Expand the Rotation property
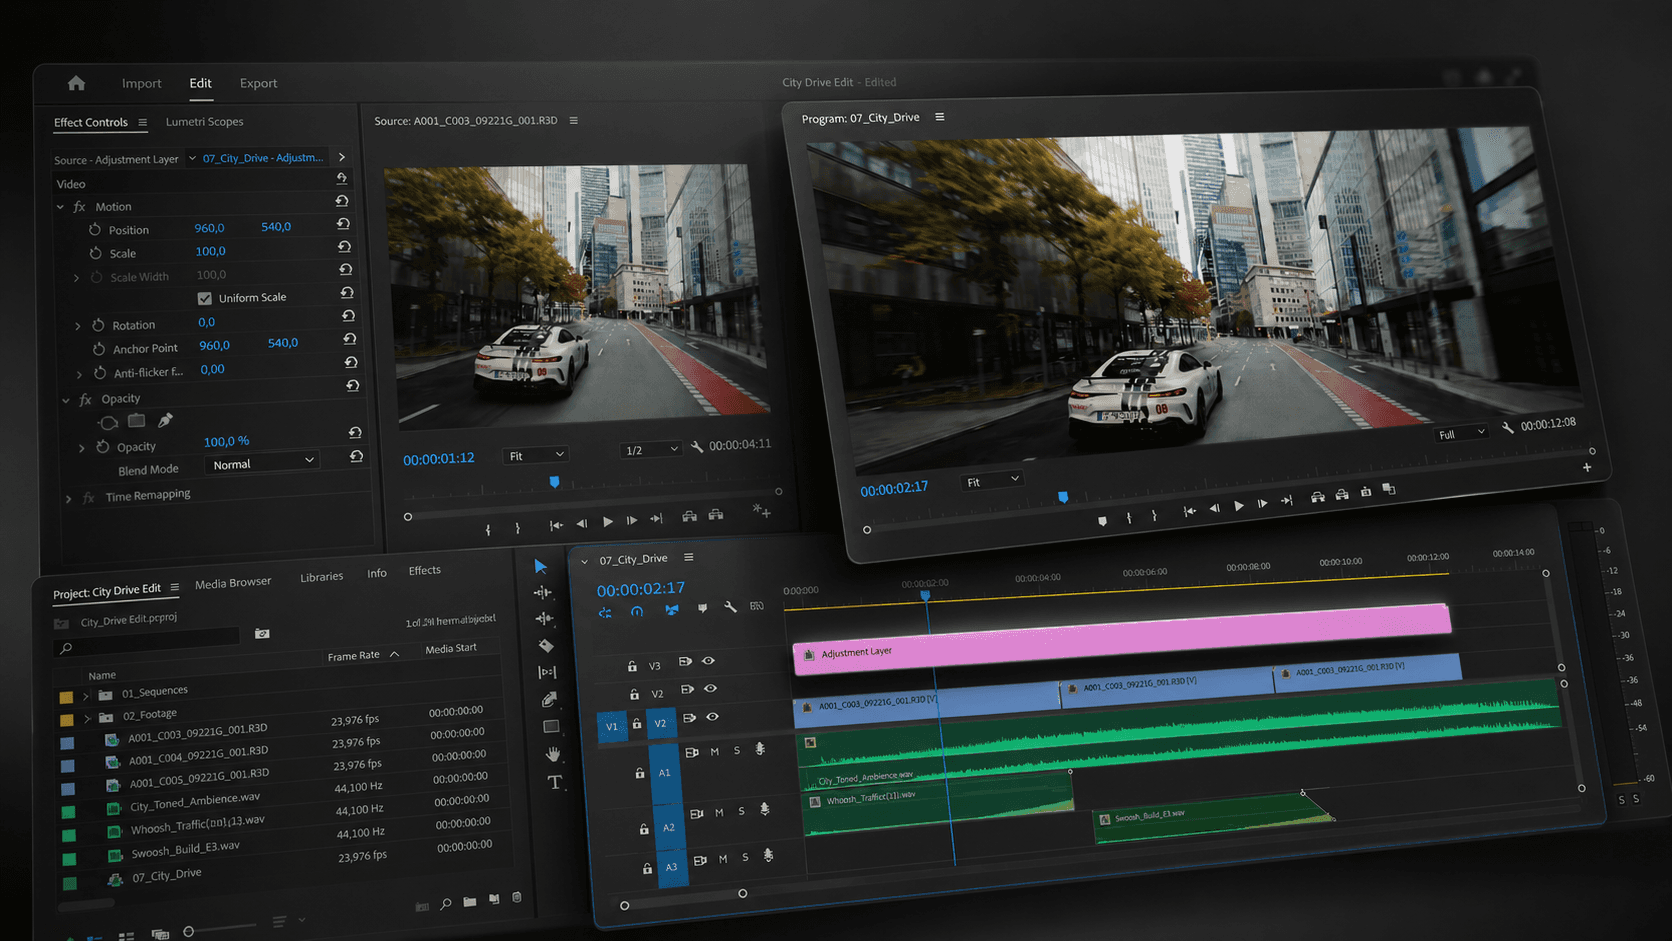 (x=78, y=326)
